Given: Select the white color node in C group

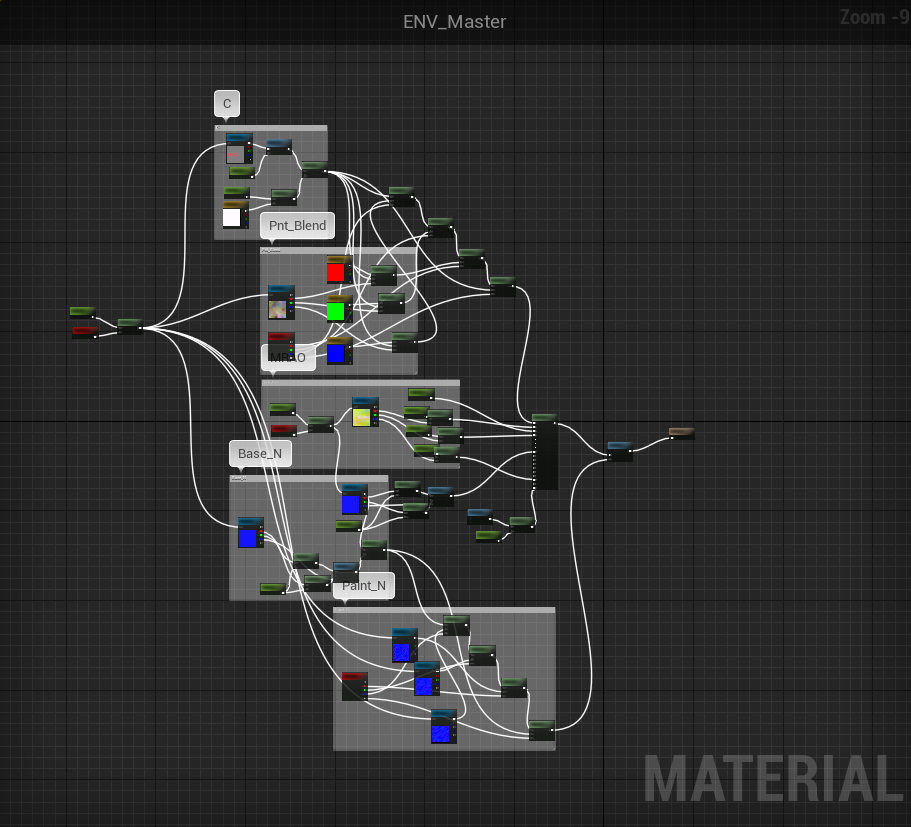Looking at the screenshot, I should click(235, 215).
